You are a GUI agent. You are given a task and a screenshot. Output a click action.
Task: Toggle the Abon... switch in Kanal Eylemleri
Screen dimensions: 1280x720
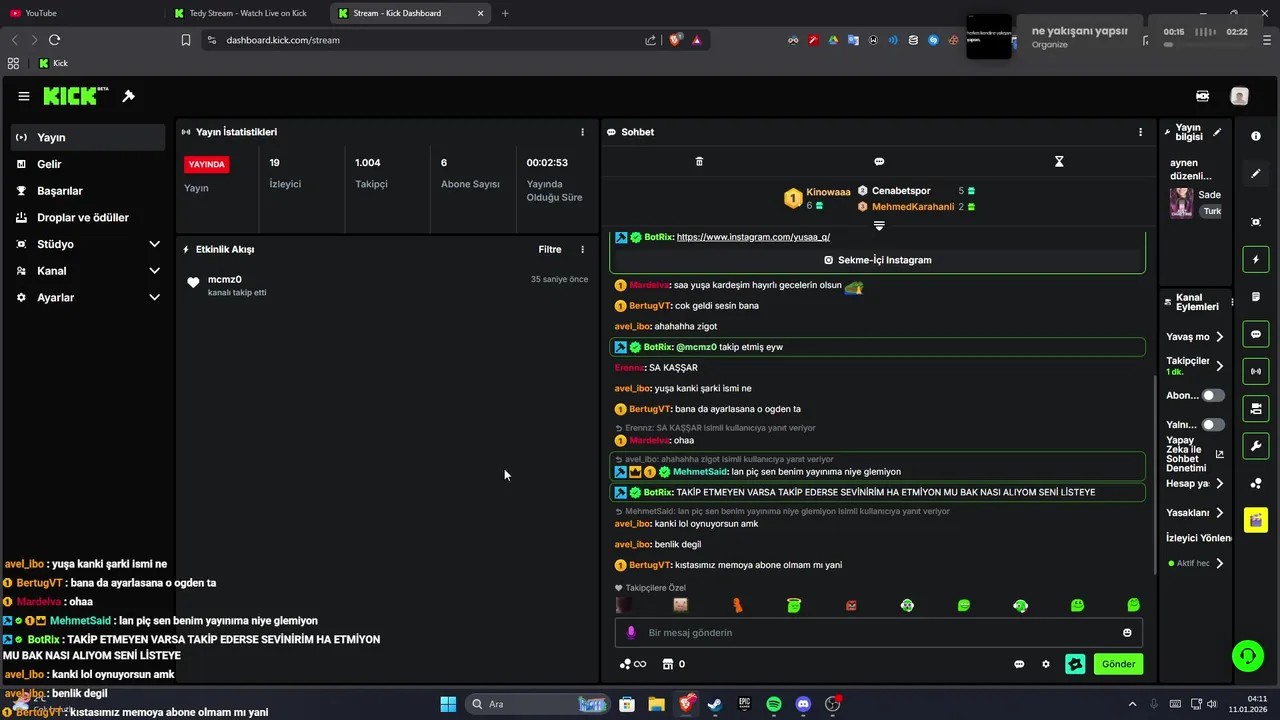[1213, 396]
